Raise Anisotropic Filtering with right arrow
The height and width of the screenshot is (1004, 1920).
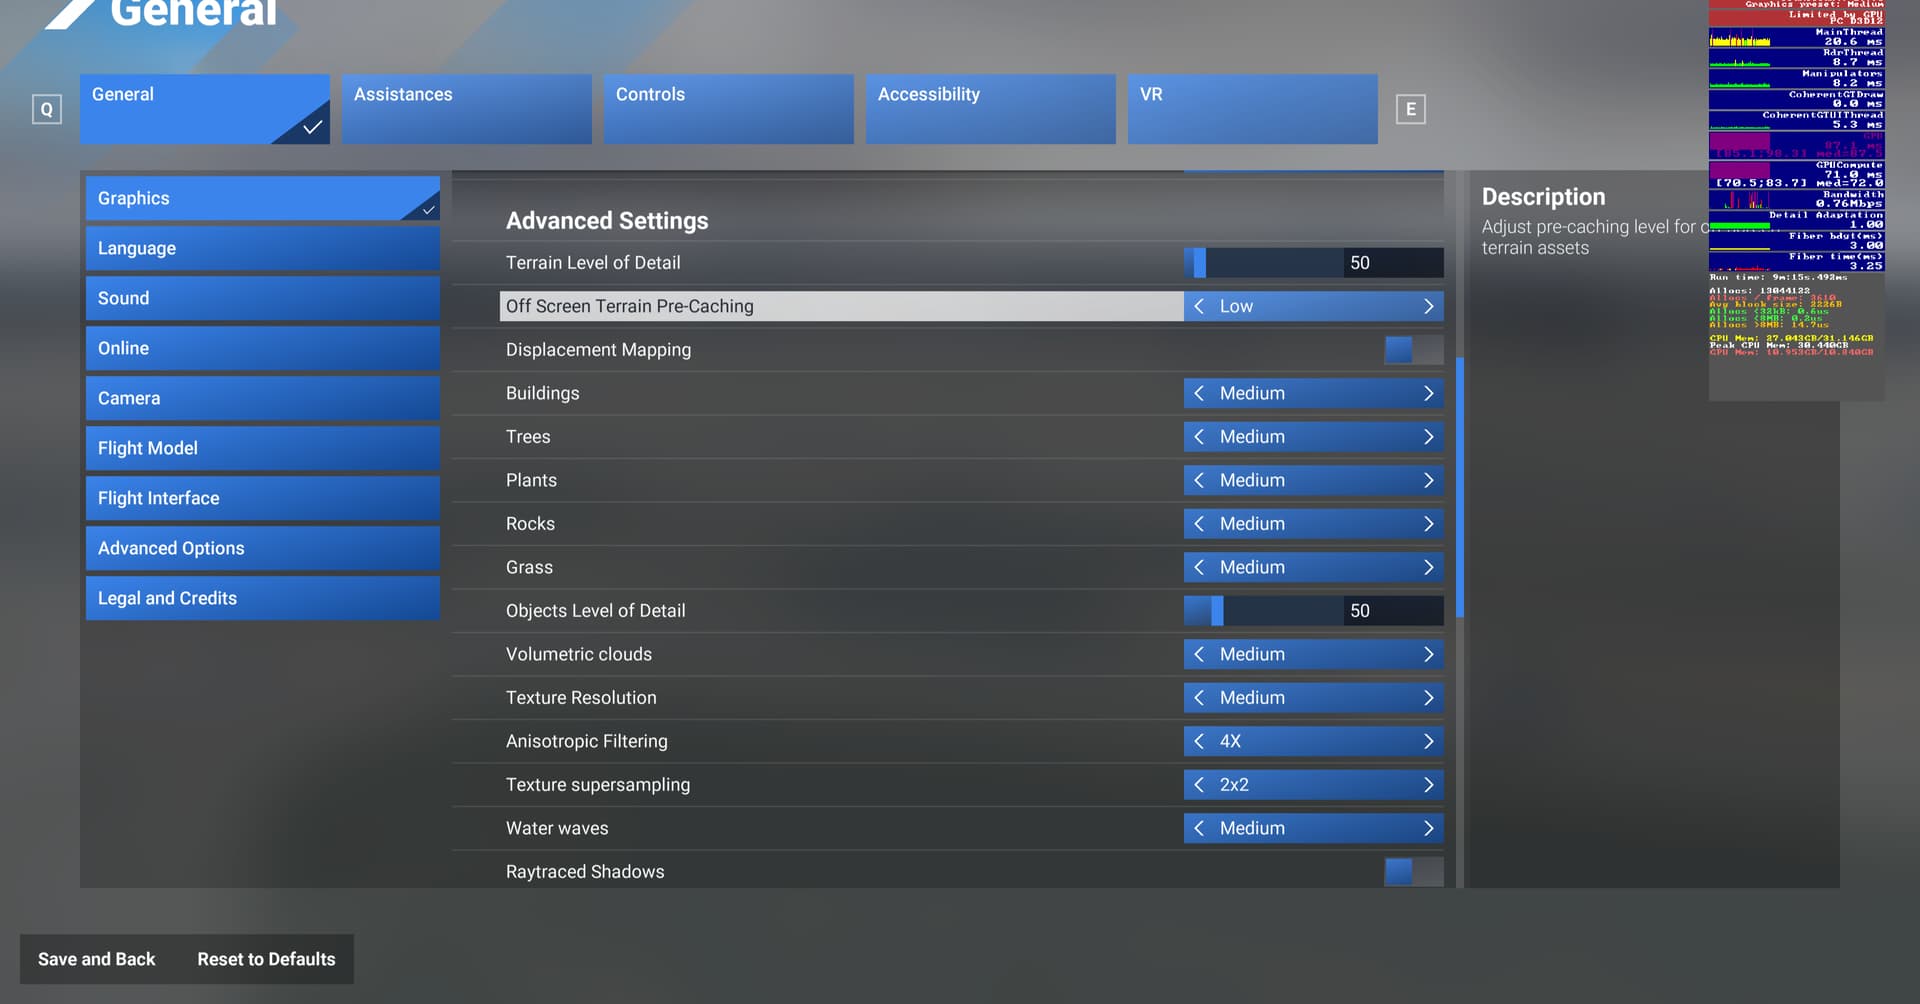[x=1428, y=741]
